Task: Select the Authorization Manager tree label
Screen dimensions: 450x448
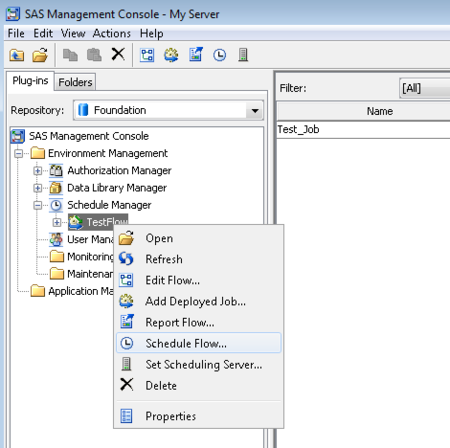Action: point(119,171)
